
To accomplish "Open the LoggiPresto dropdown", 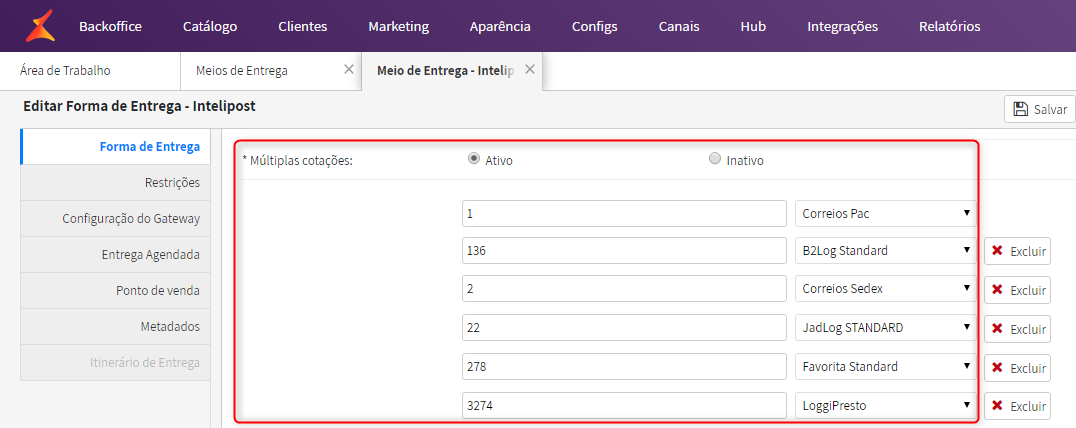I will point(885,405).
